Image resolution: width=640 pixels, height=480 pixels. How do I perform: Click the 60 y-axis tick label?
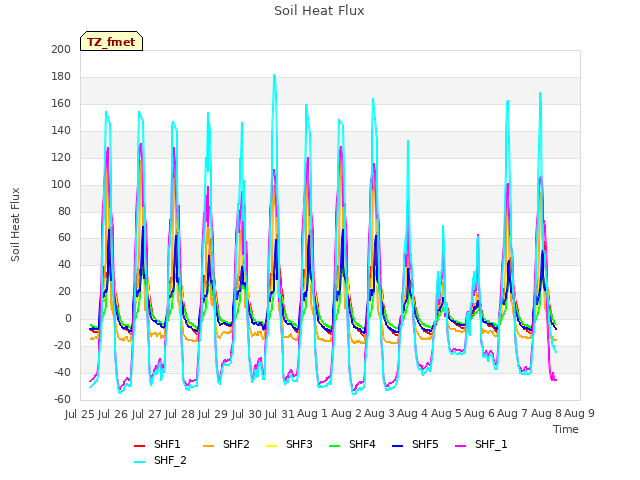pyautogui.click(x=64, y=238)
